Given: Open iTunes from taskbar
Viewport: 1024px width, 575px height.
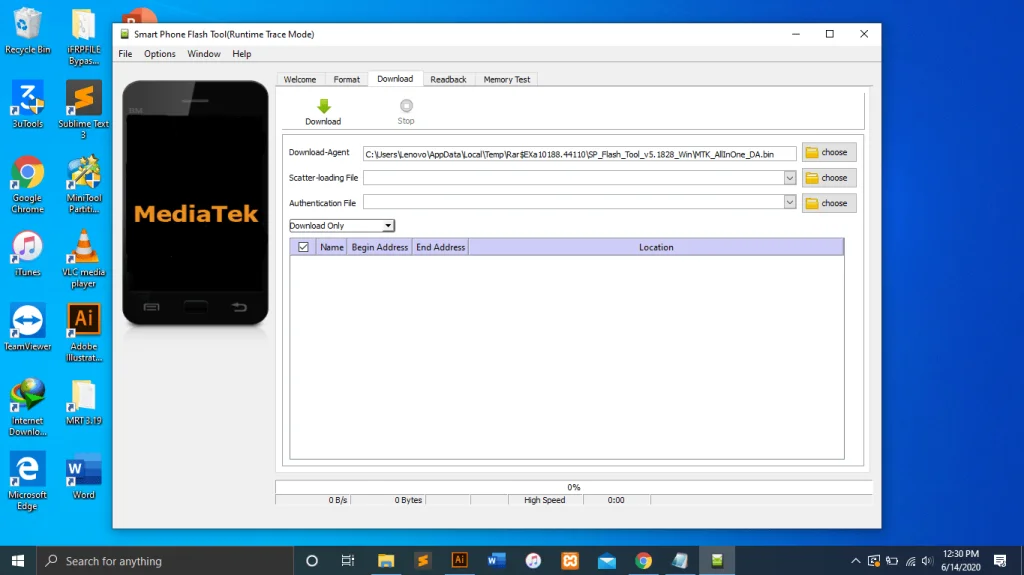Looking at the screenshot, I should coord(533,561).
